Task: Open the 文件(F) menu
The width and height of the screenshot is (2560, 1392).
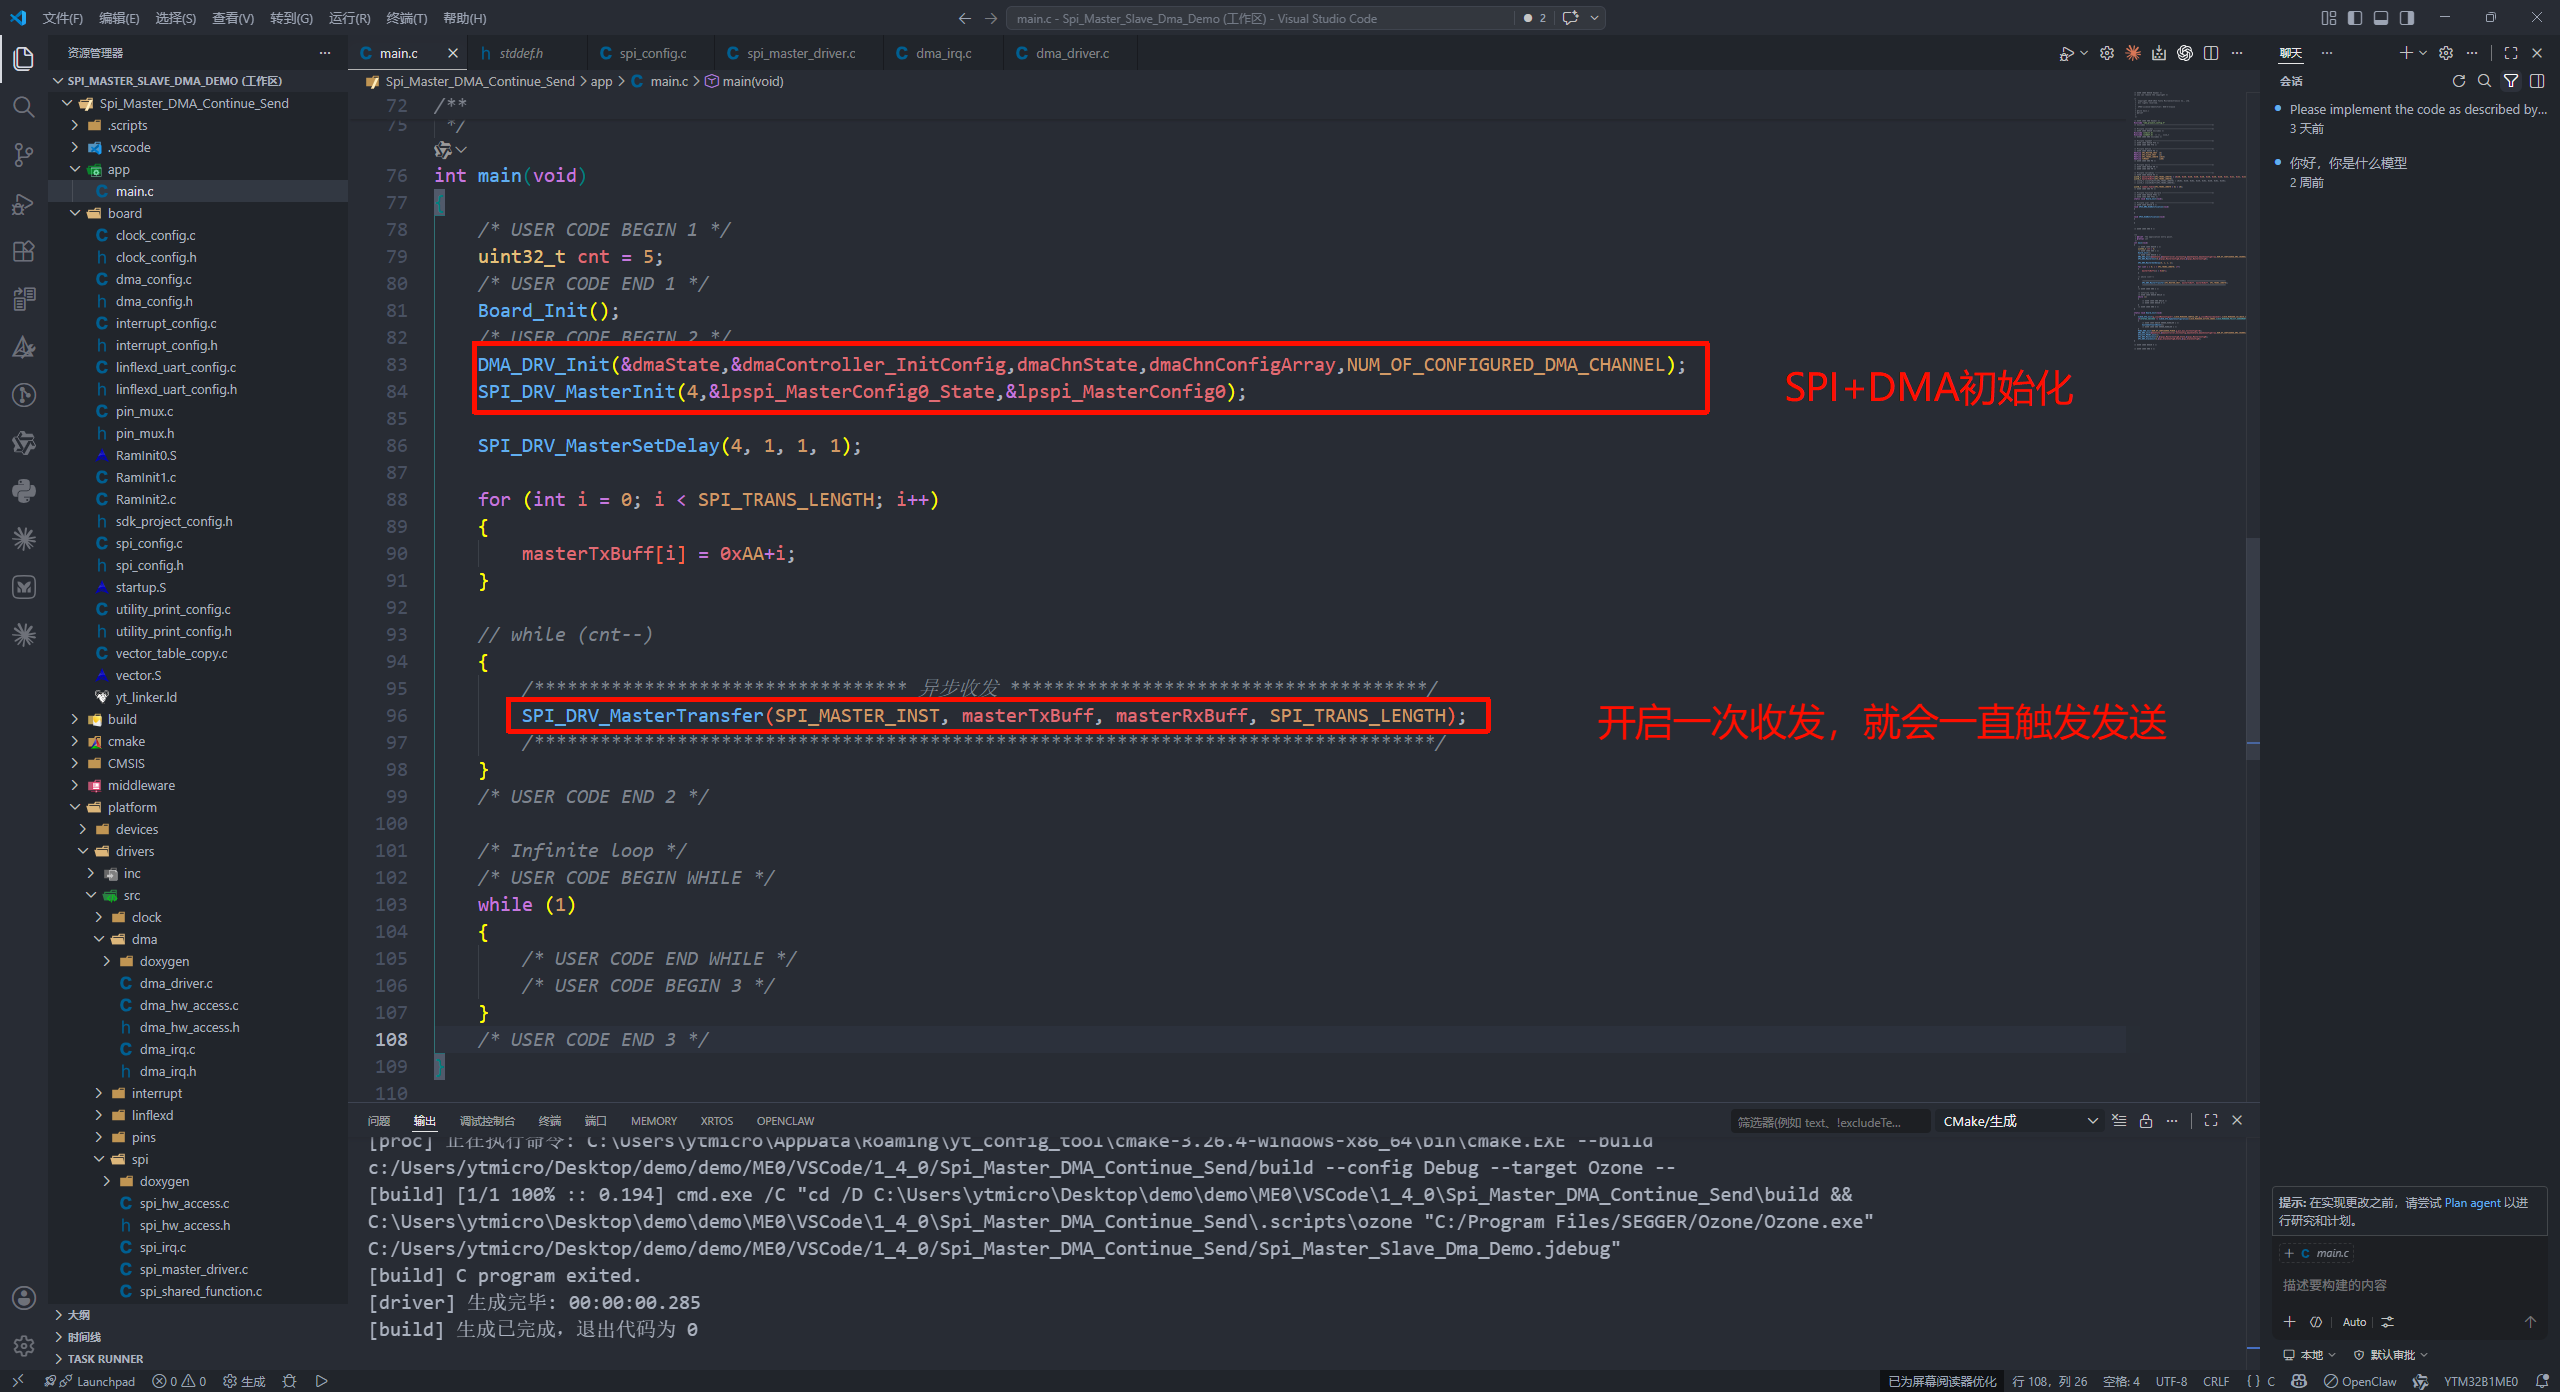Action: point(63,18)
